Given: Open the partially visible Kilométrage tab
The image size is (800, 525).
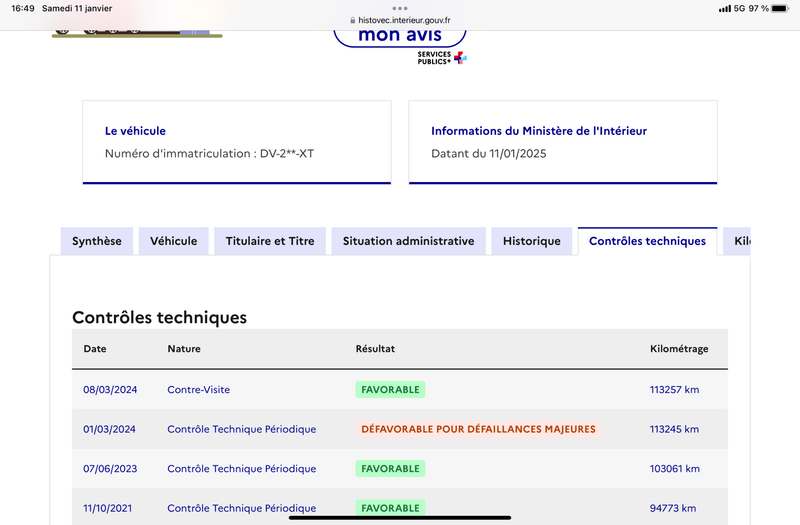Looking at the screenshot, I should 737,241.
